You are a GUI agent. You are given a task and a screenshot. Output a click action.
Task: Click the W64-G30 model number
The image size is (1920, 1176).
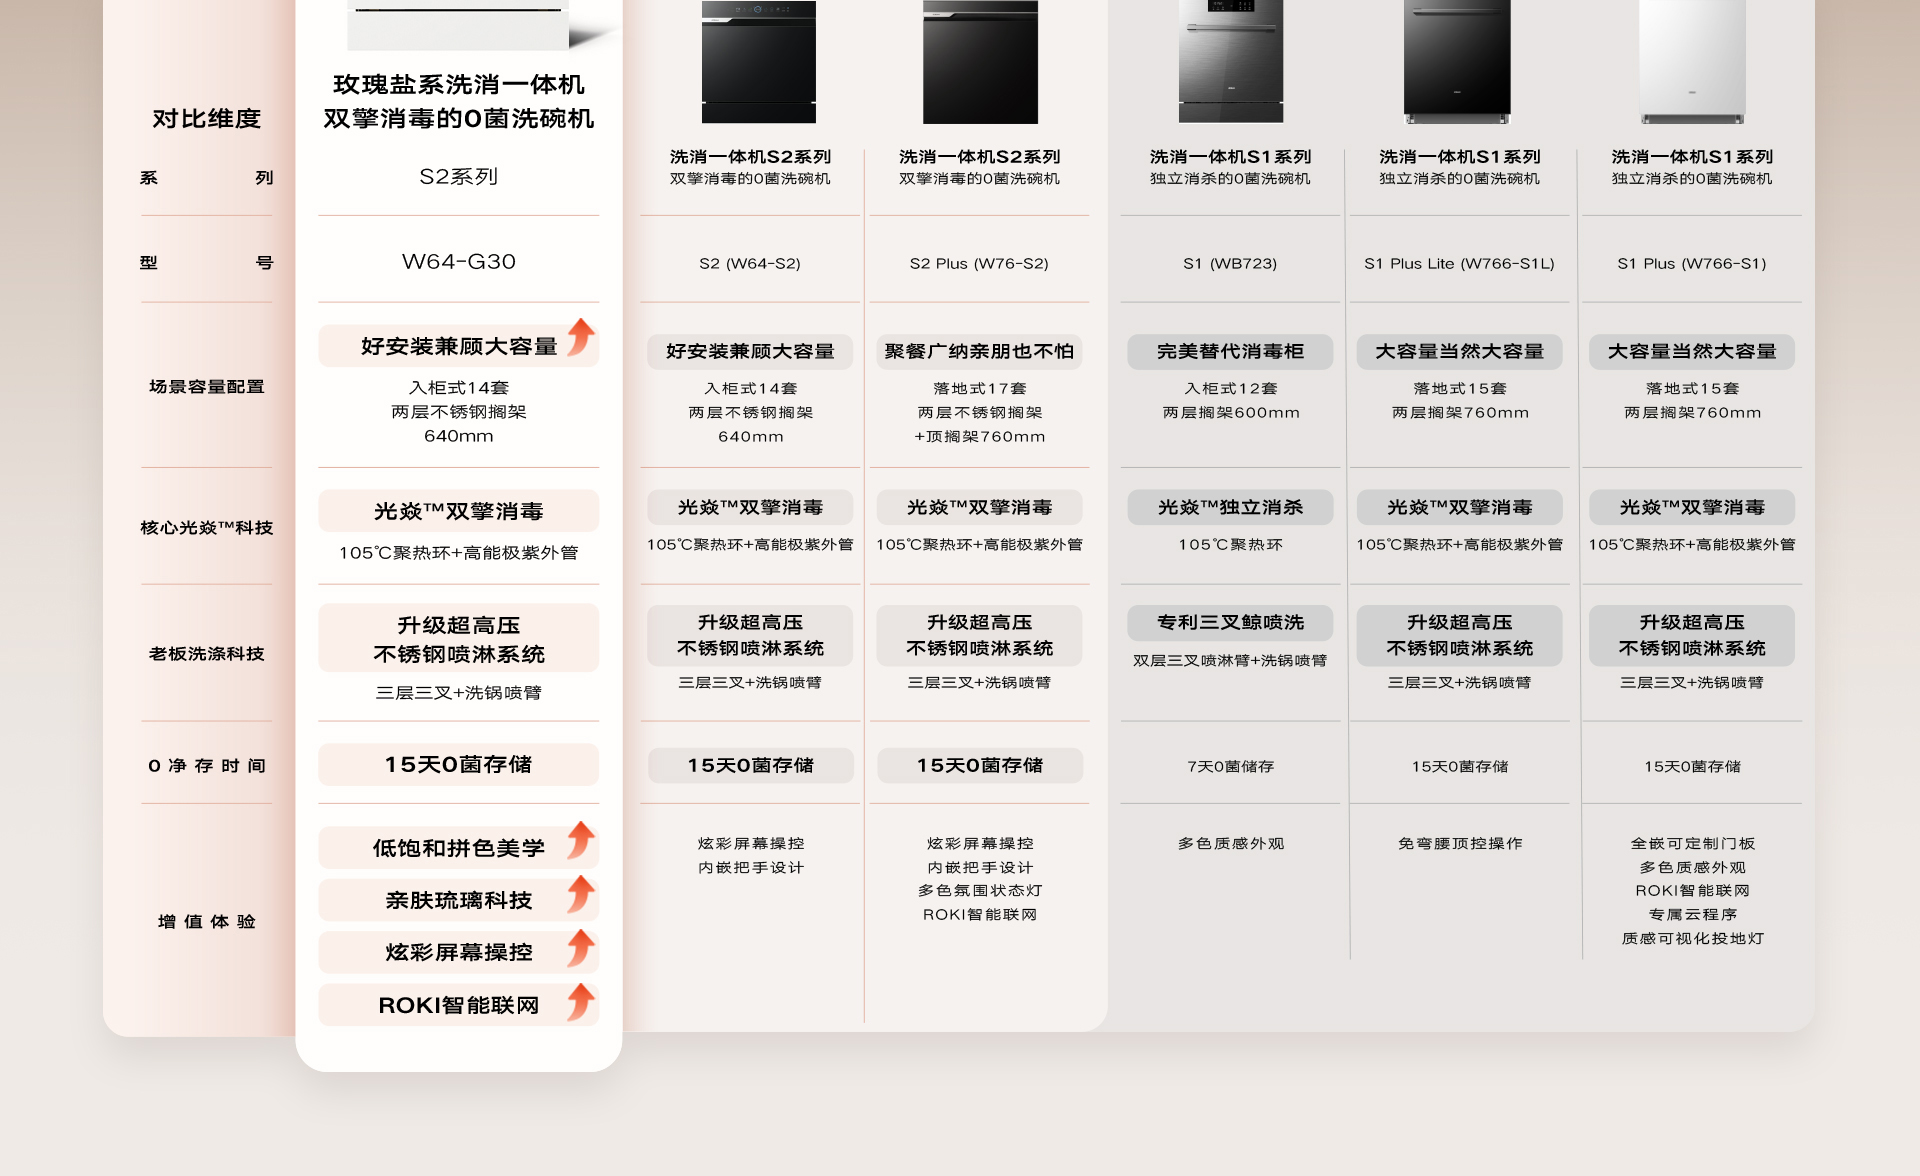[458, 262]
